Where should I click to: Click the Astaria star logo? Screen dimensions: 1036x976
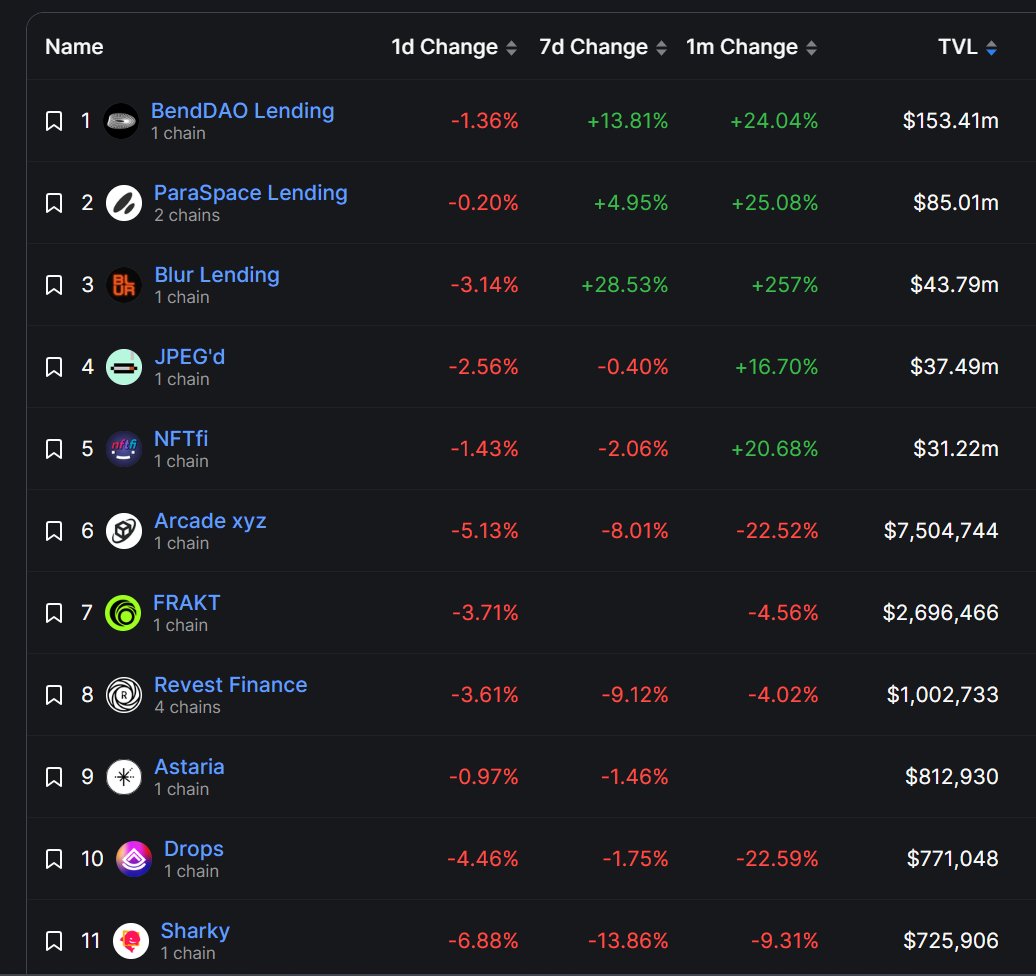point(124,776)
